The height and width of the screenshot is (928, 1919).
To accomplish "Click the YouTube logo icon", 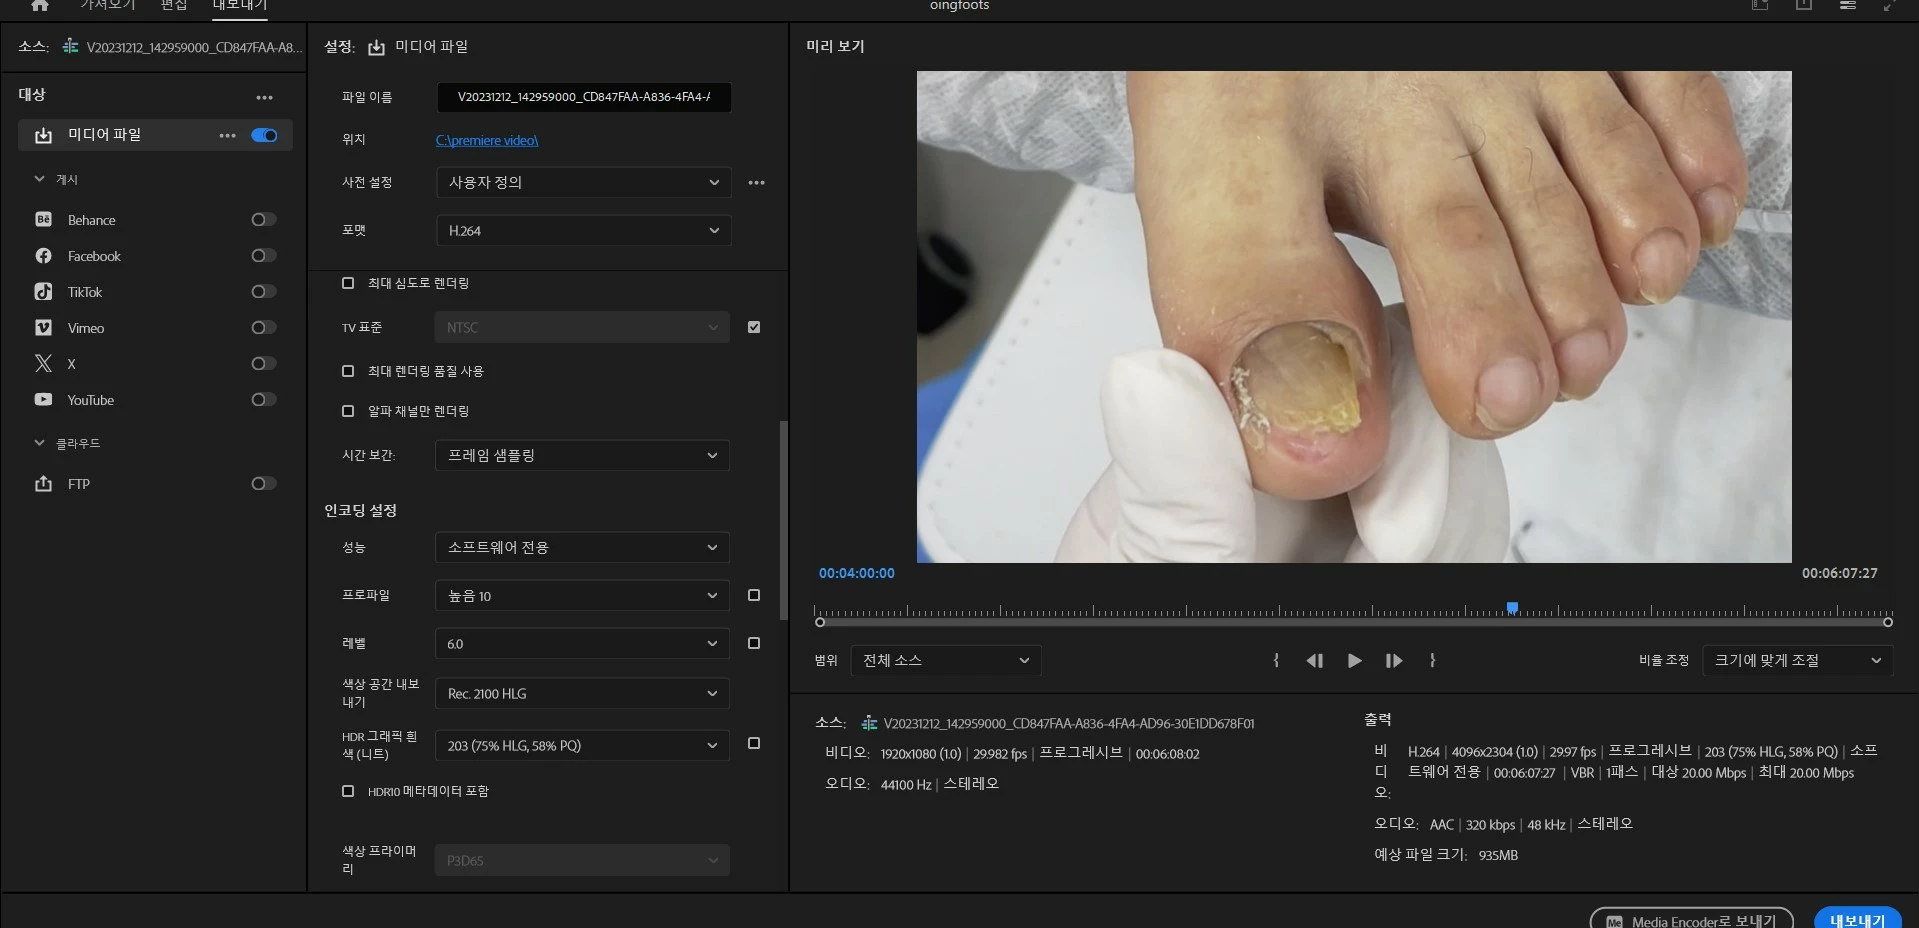I will [43, 399].
